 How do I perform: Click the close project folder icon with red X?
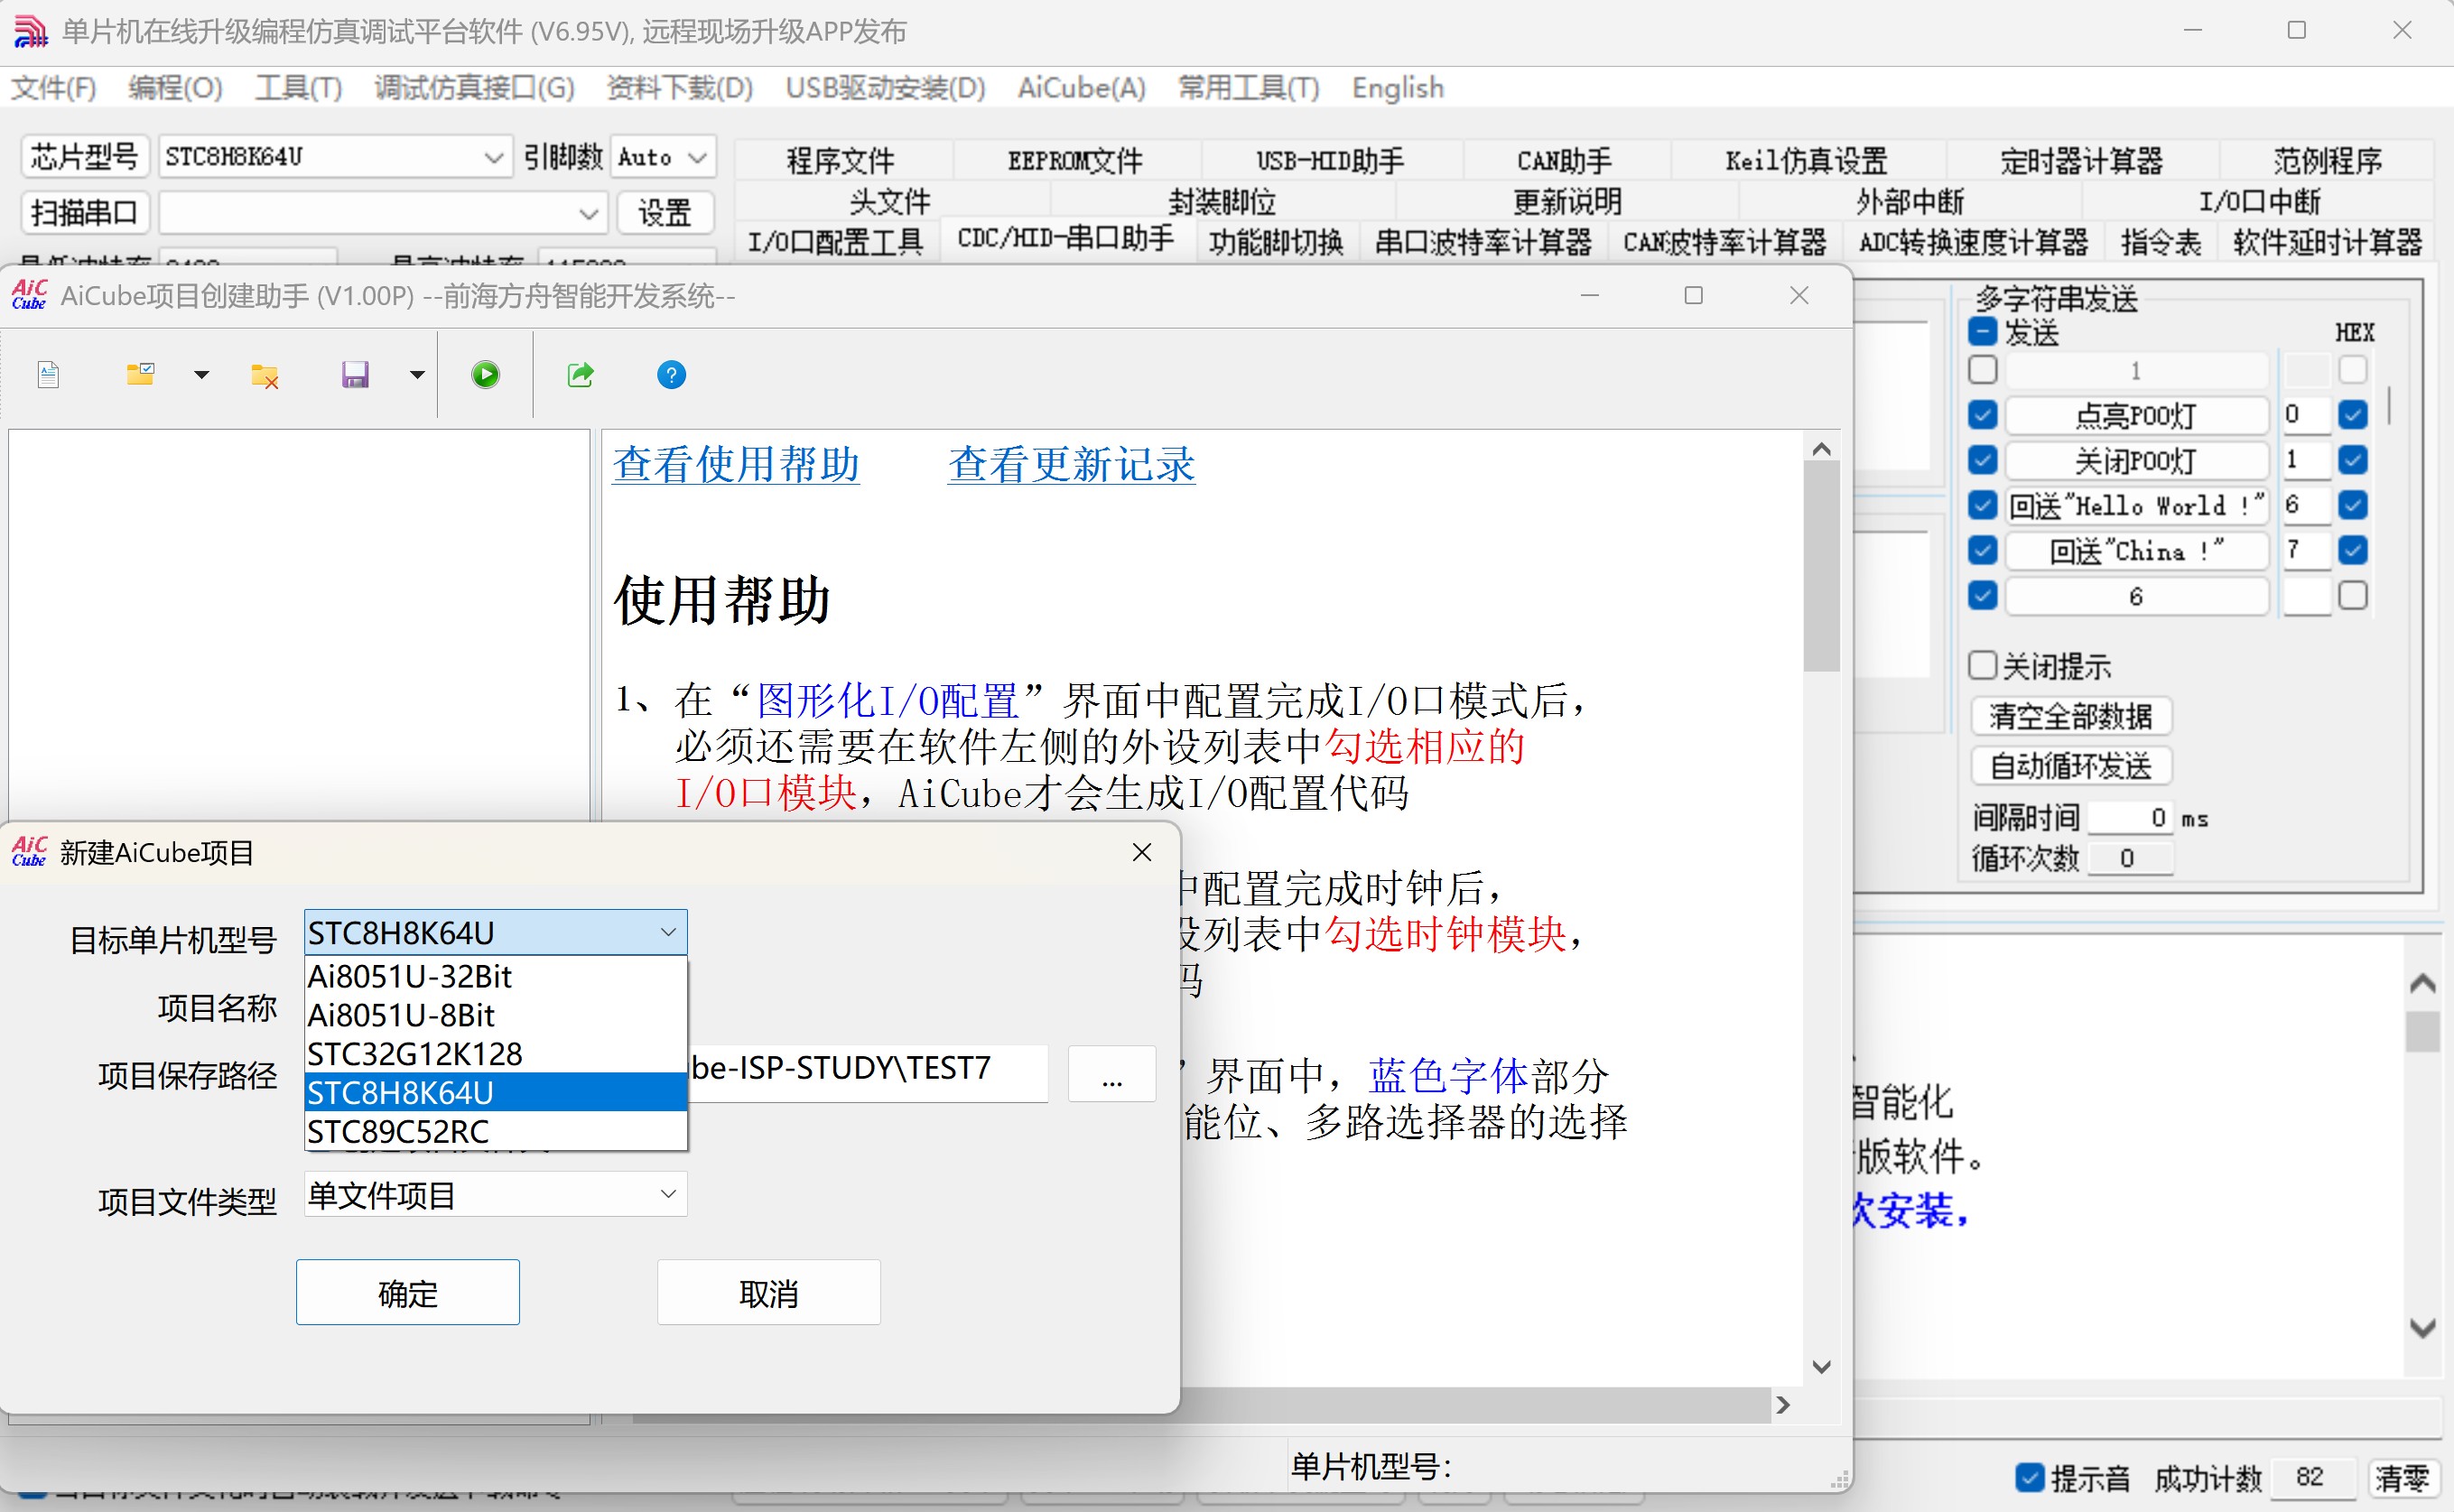point(264,375)
